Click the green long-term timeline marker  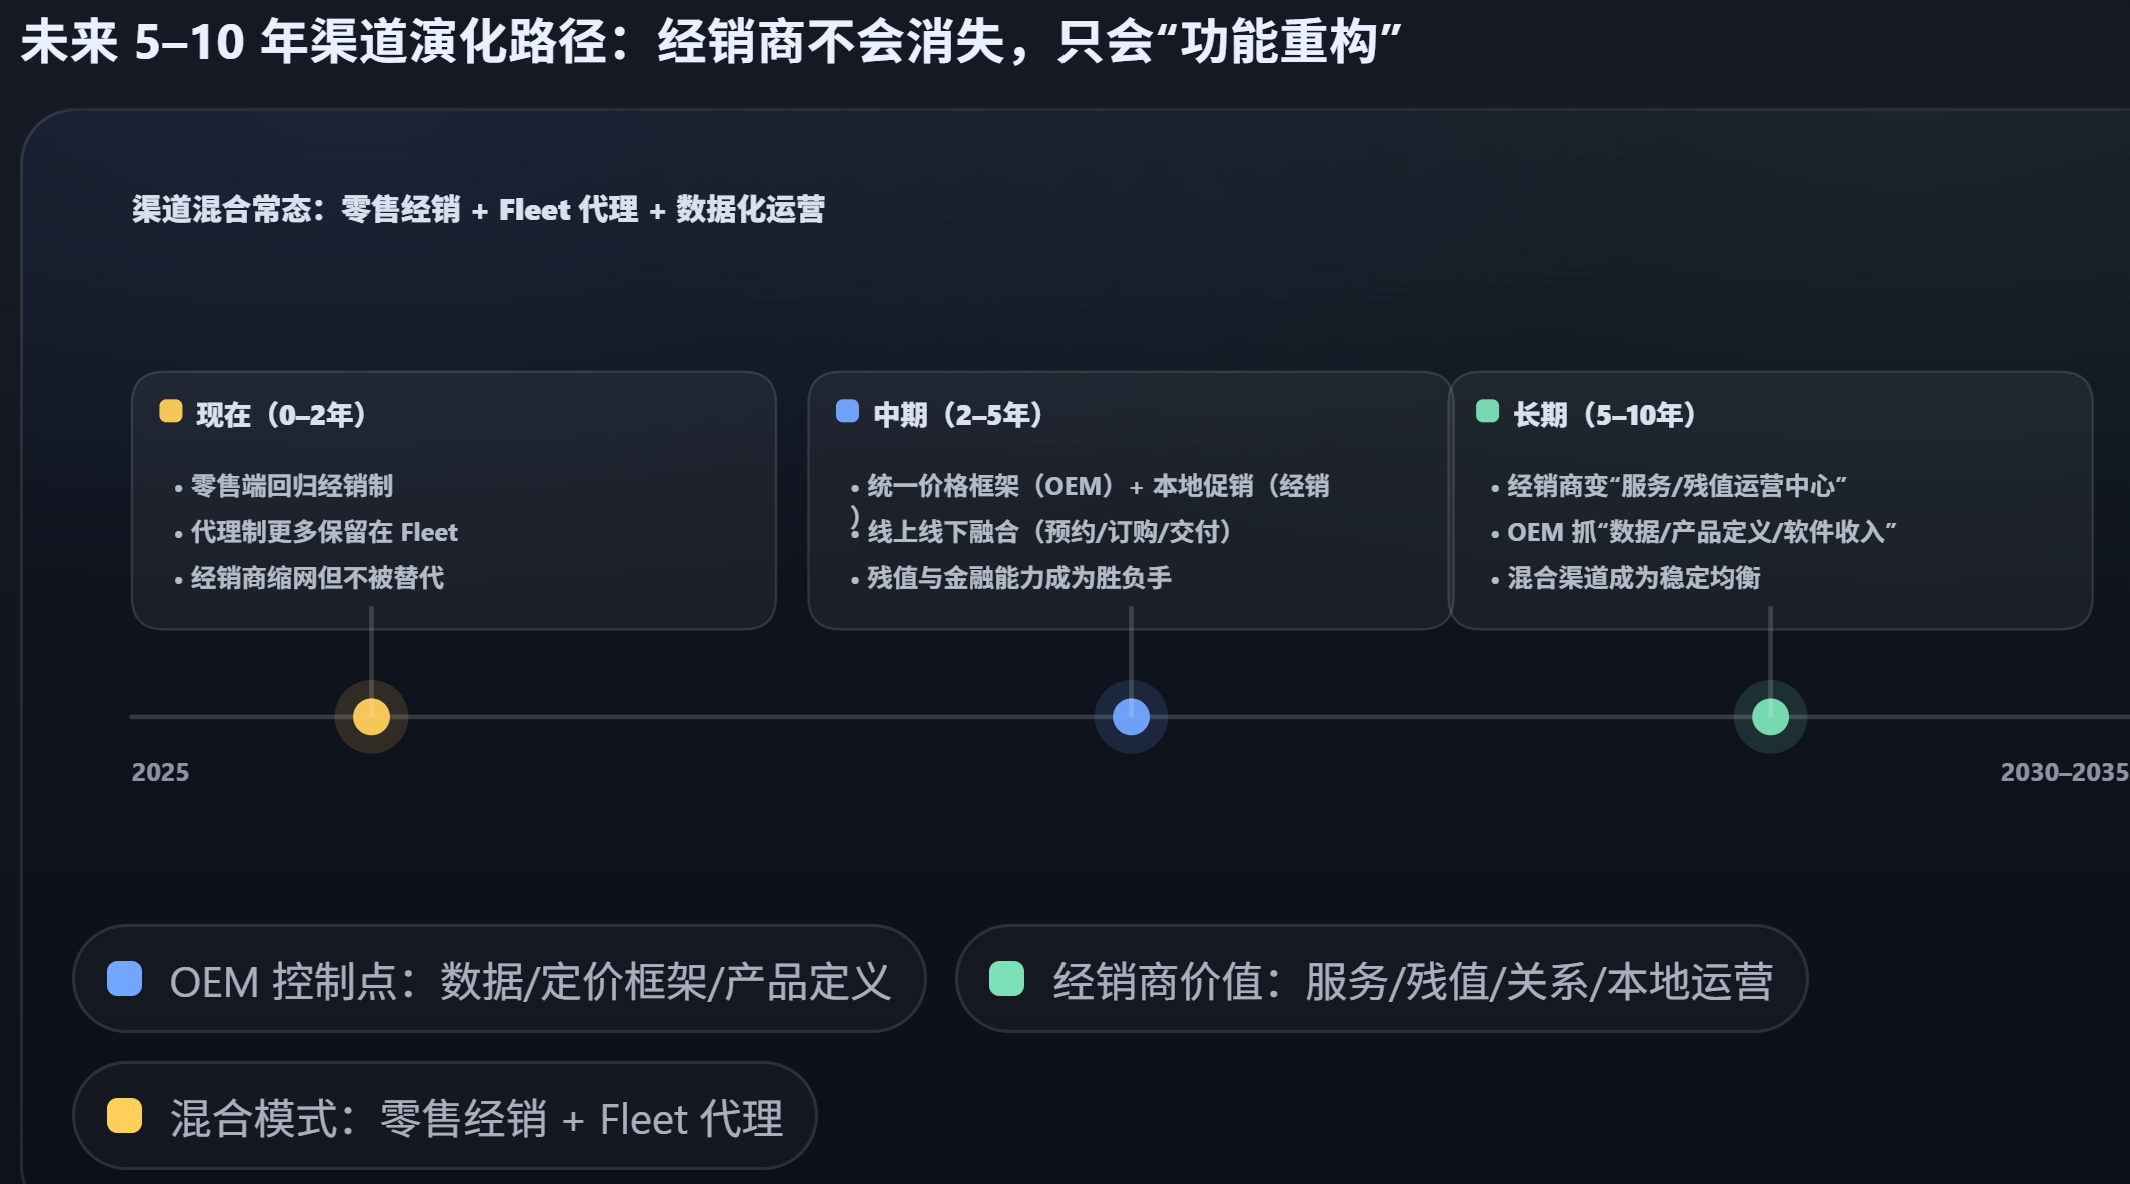pos(1770,717)
